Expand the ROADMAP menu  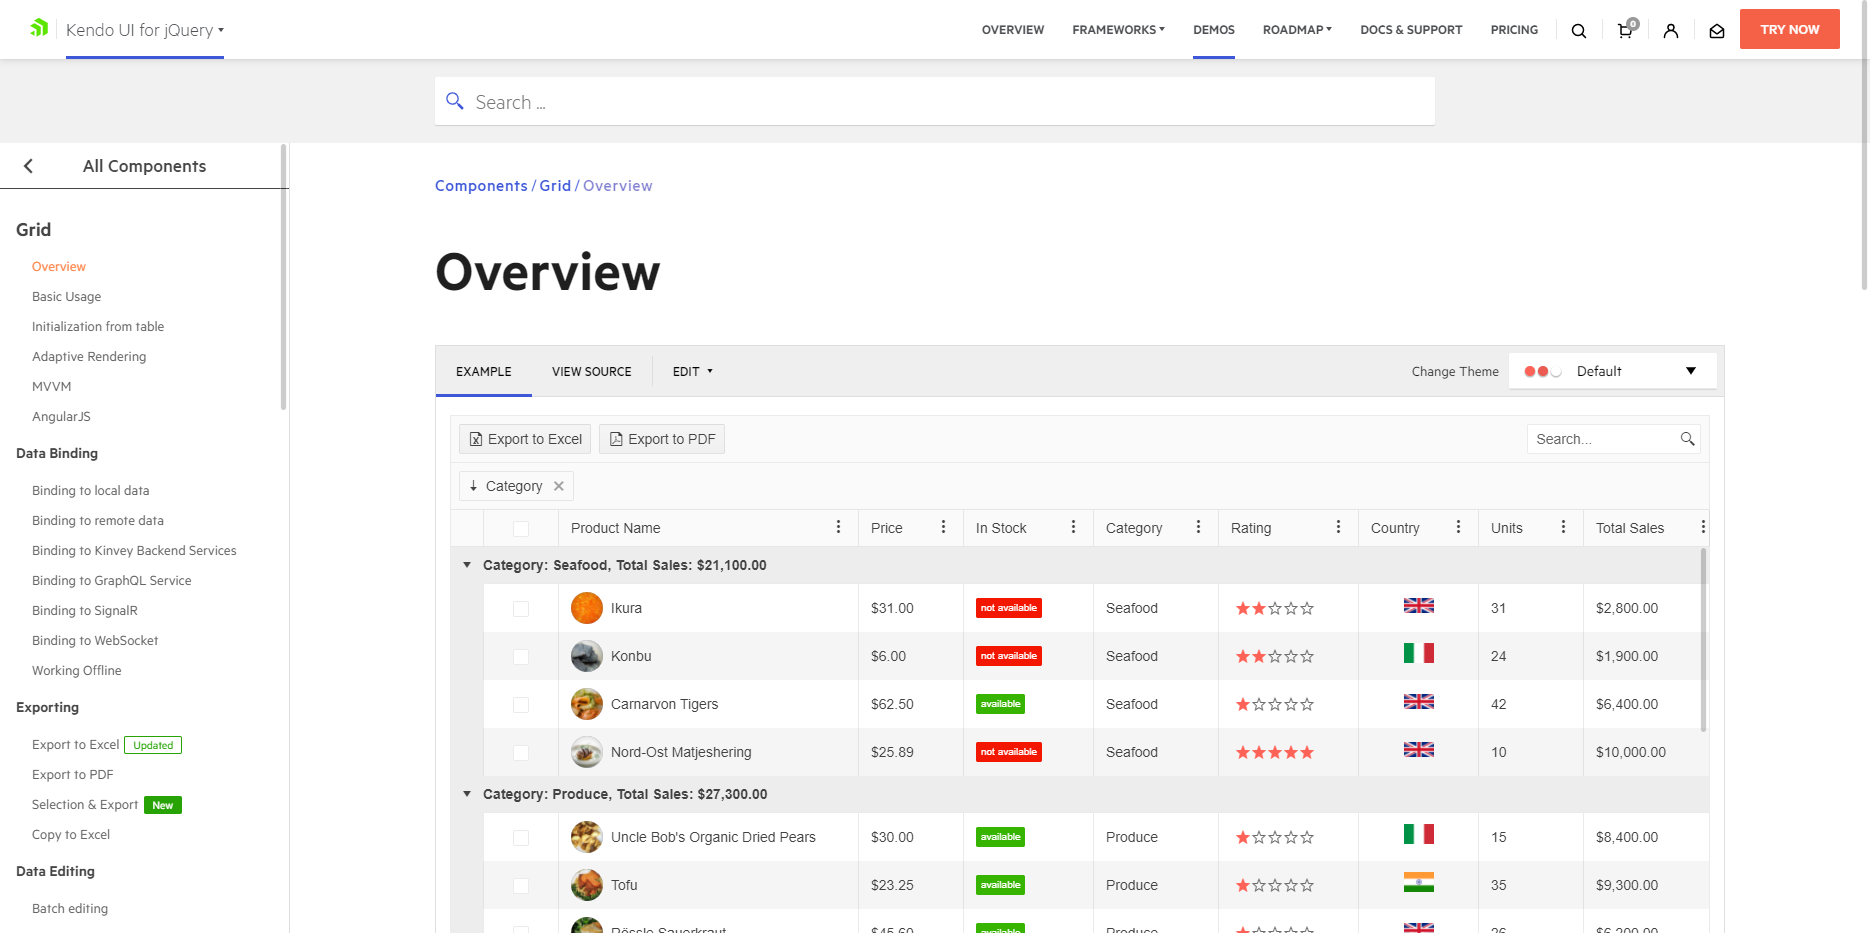[1297, 30]
